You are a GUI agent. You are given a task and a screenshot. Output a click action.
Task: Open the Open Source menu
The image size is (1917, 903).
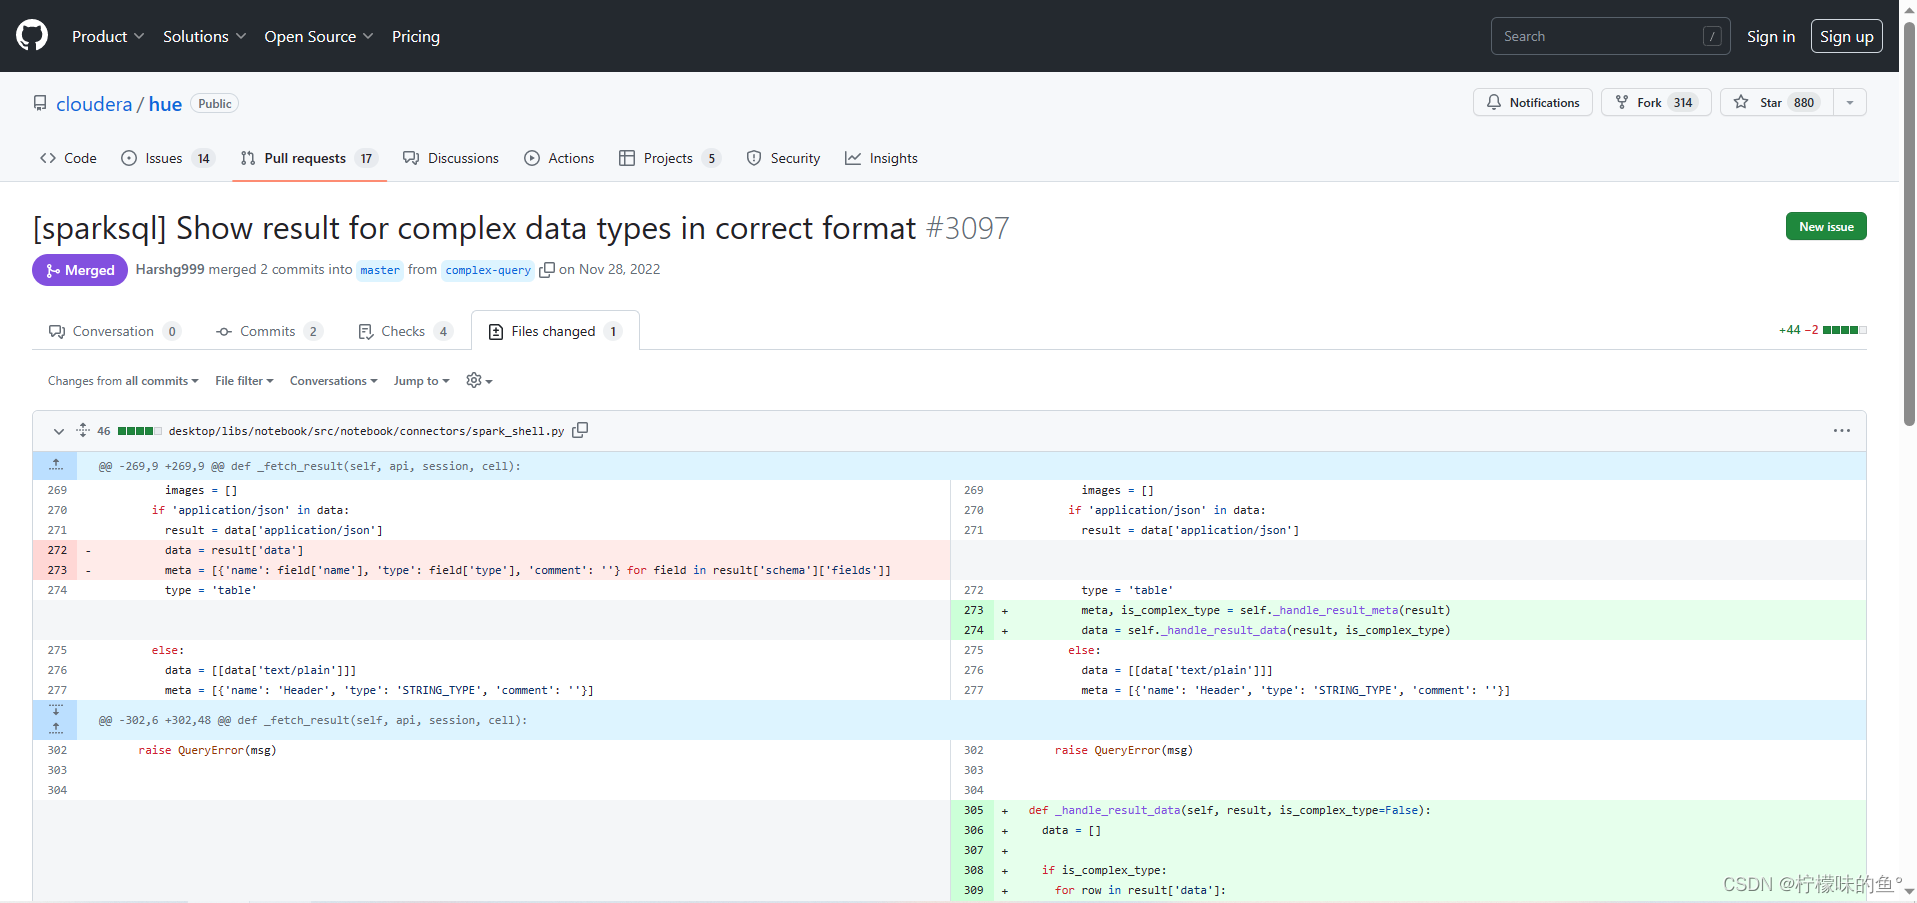click(318, 36)
